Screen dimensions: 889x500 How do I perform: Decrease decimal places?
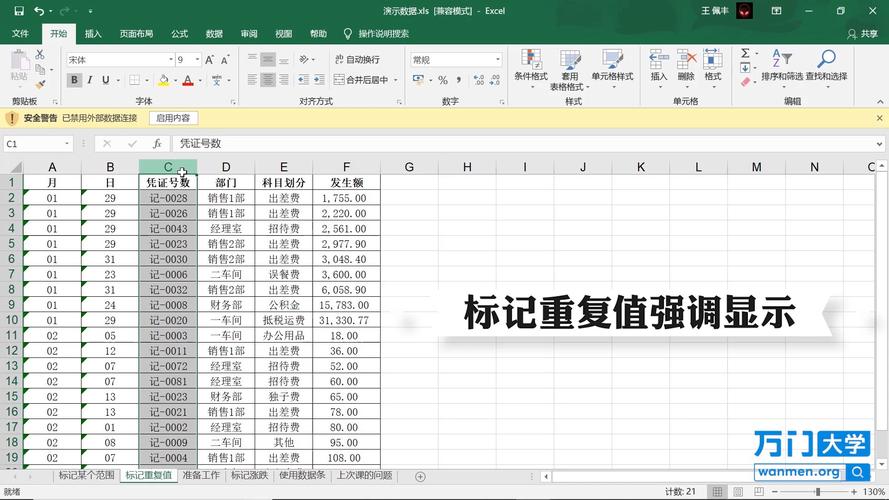click(495, 80)
